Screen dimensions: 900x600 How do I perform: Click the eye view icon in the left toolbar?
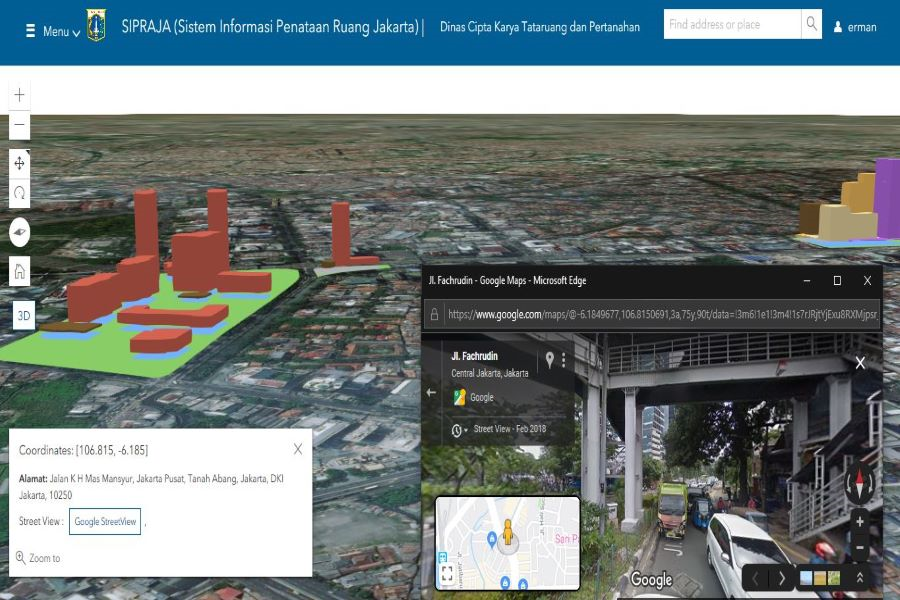coord(20,233)
